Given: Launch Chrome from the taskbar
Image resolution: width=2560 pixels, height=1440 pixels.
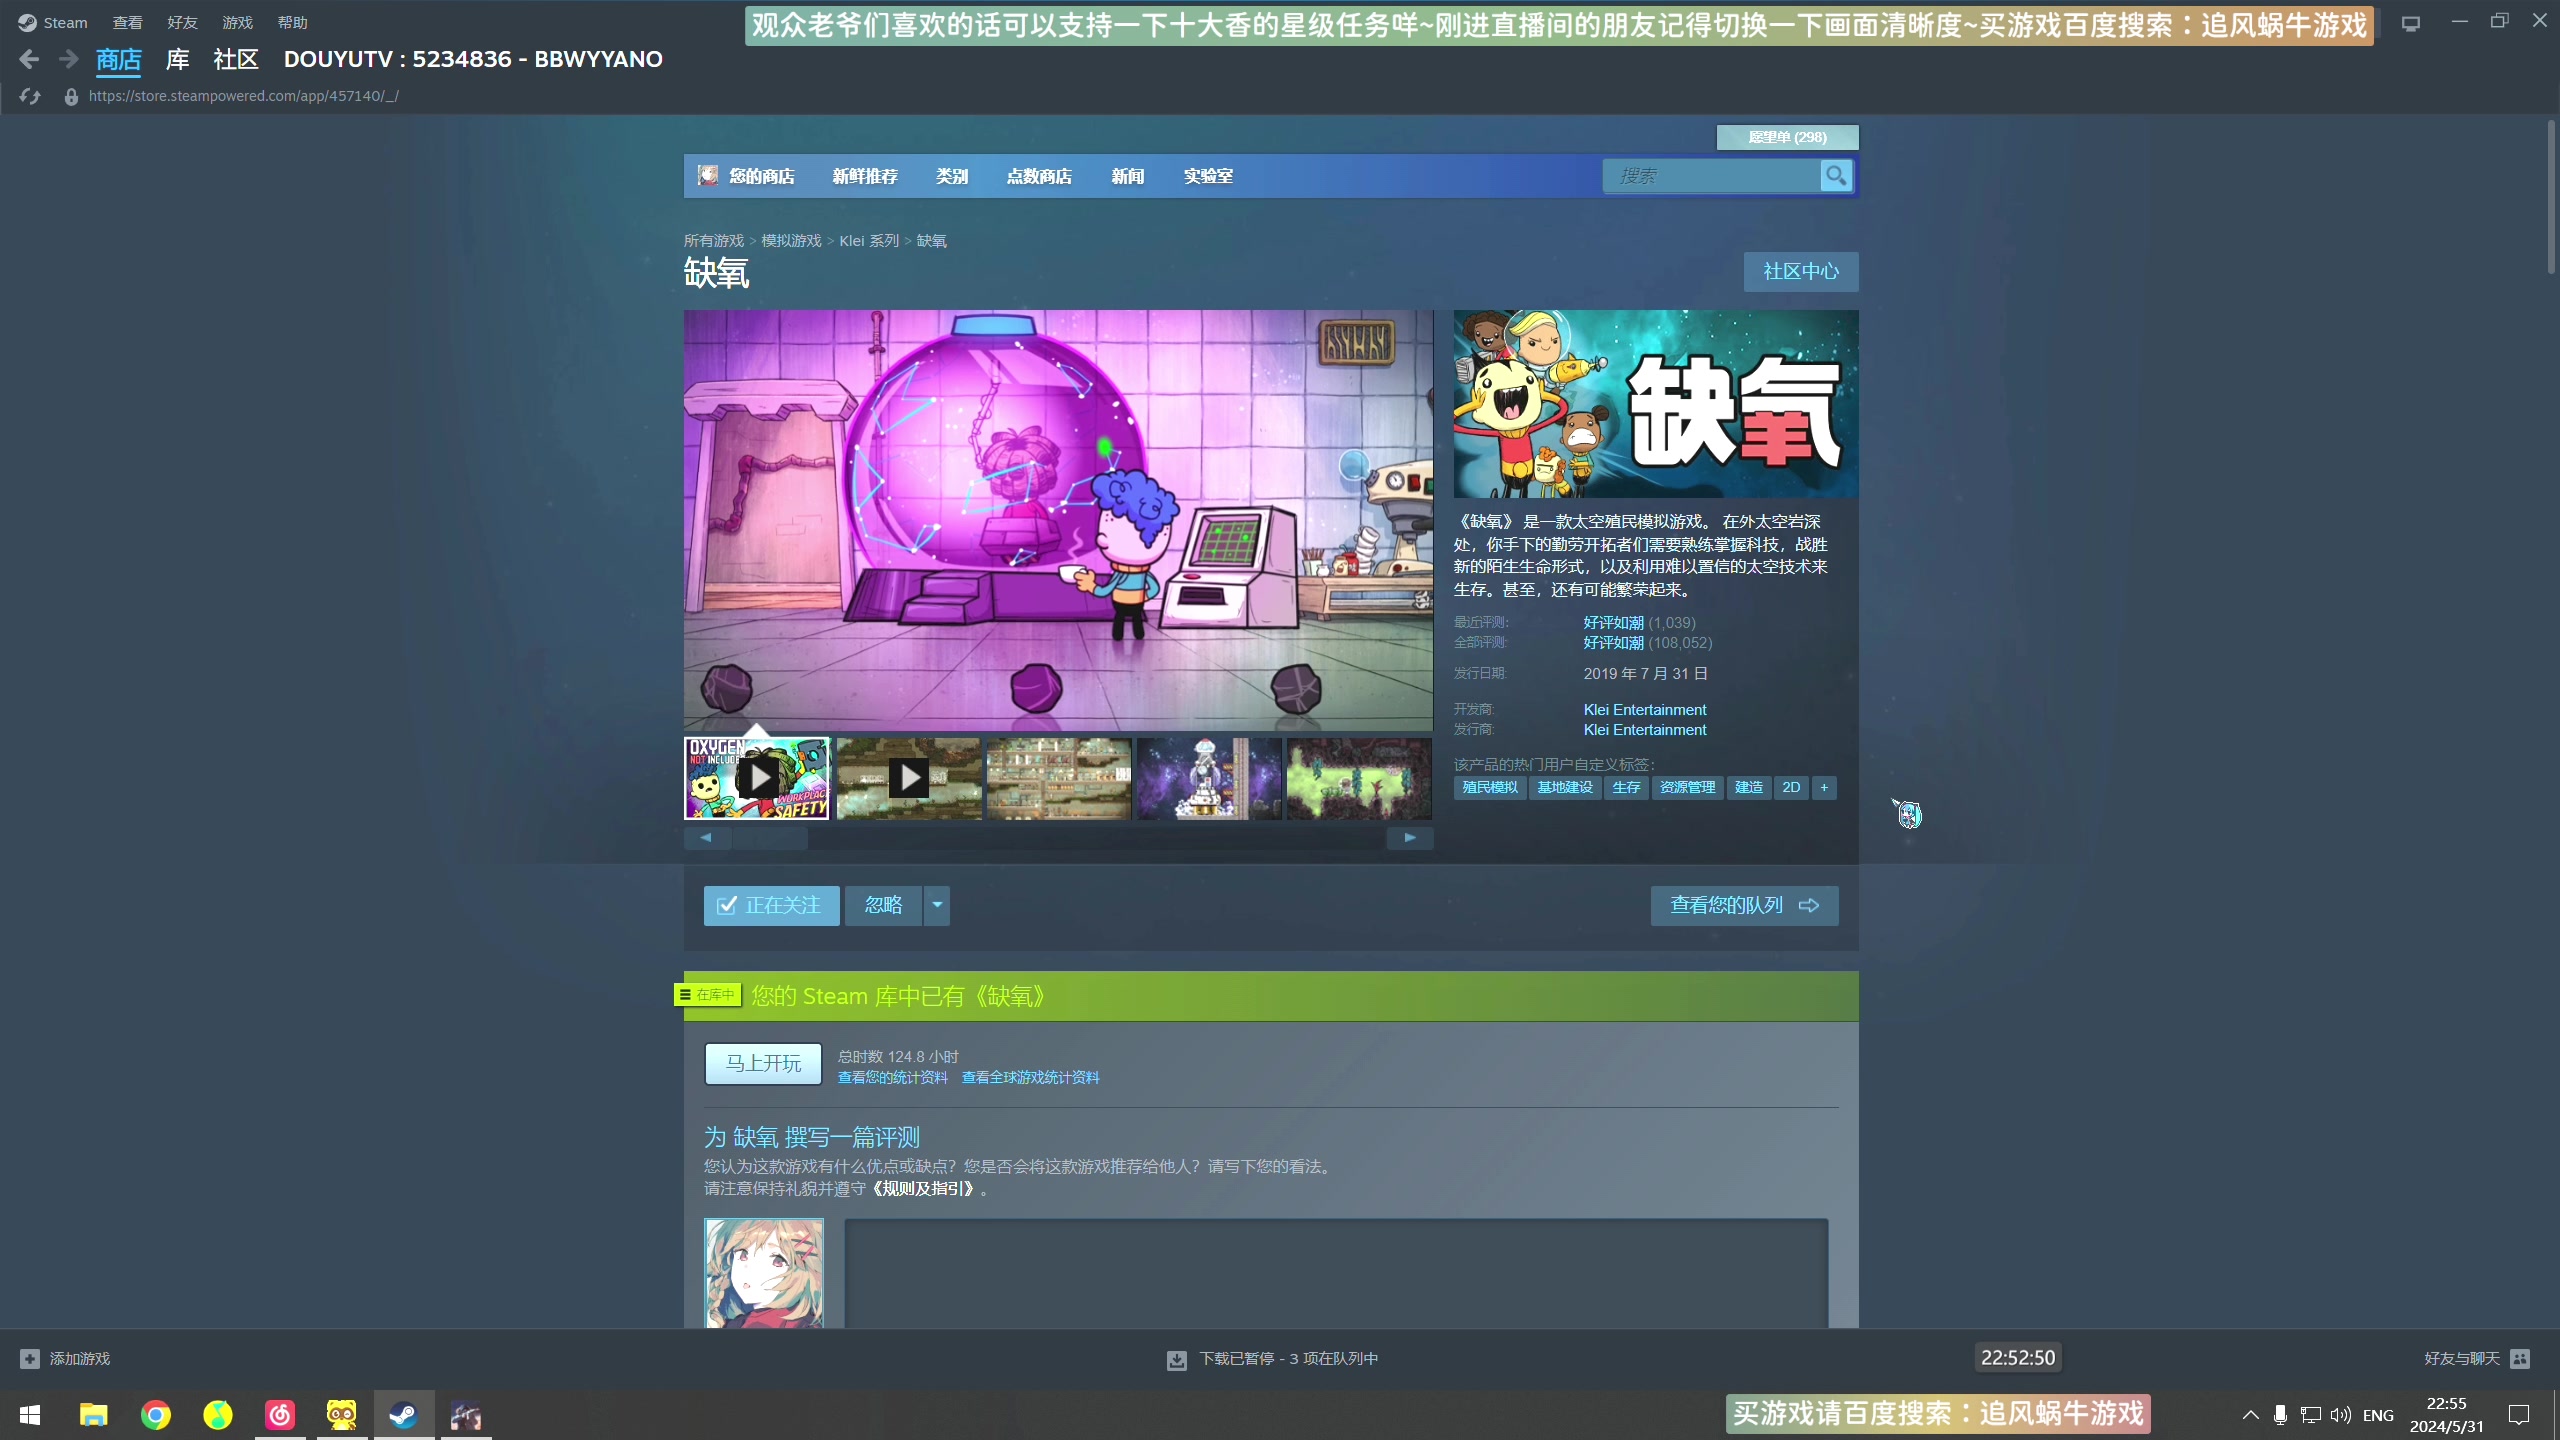Looking at the screenshot, I should pyautogui.click(x=155, y=1415).
